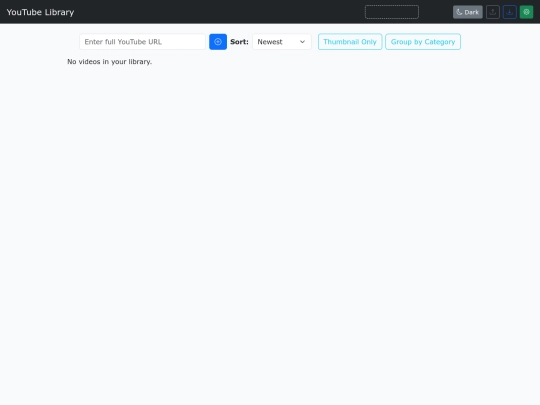Viewport: 540px width, 405px height.
Task: Open the Sort dropdown showing Newest
Action: point(282,42)
